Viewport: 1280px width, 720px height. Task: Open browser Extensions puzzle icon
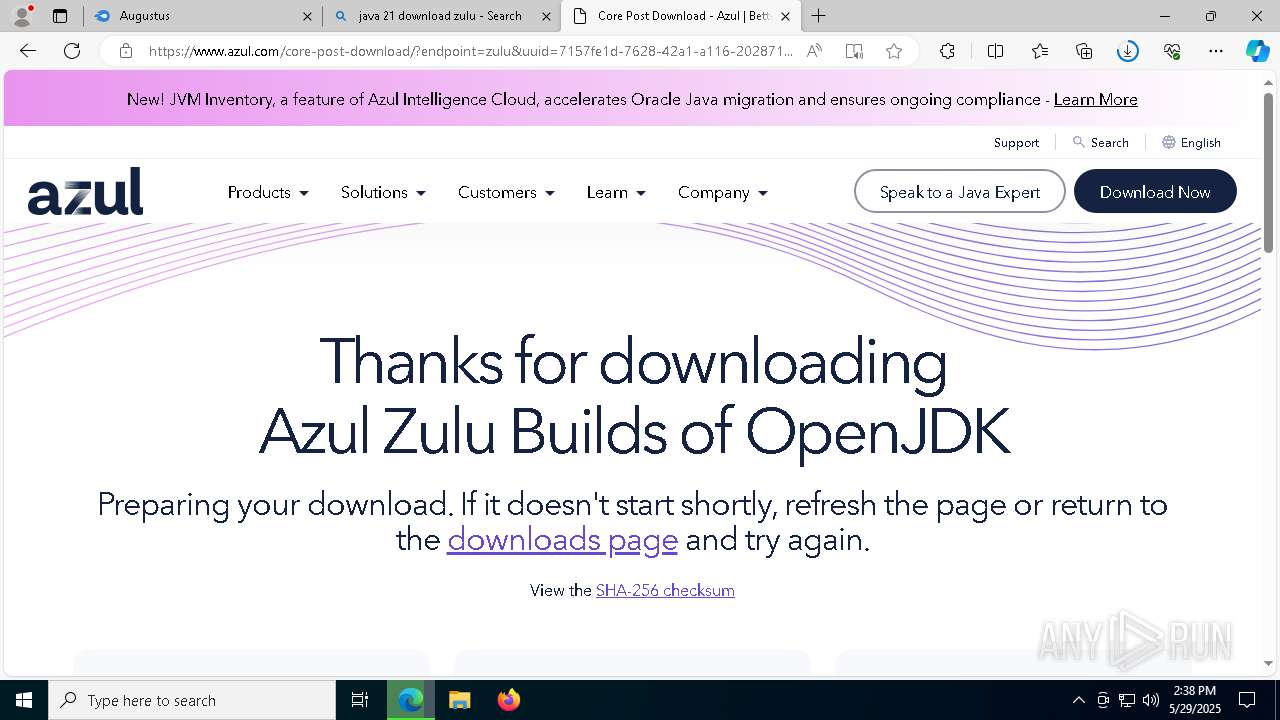[x=947, y=51]
